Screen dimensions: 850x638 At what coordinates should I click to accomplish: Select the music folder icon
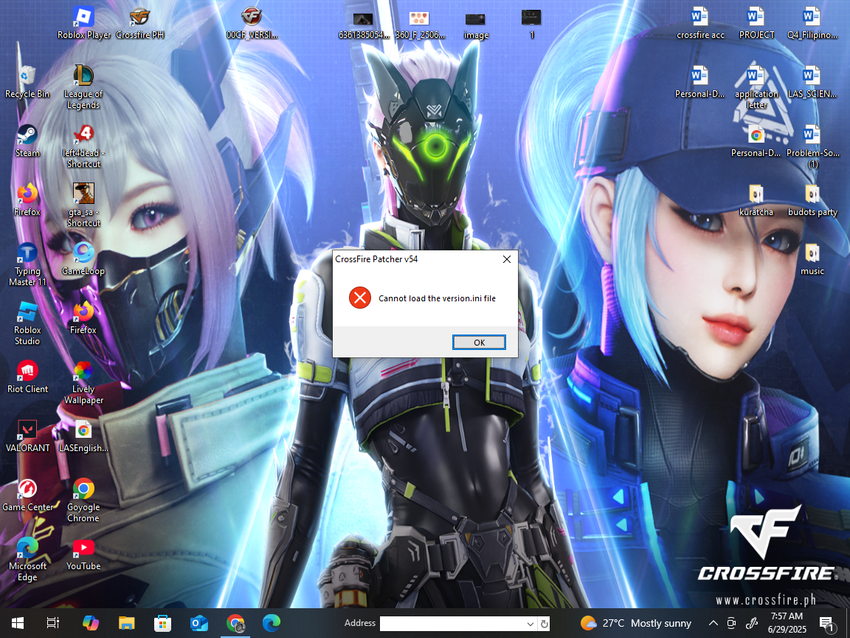812,259
